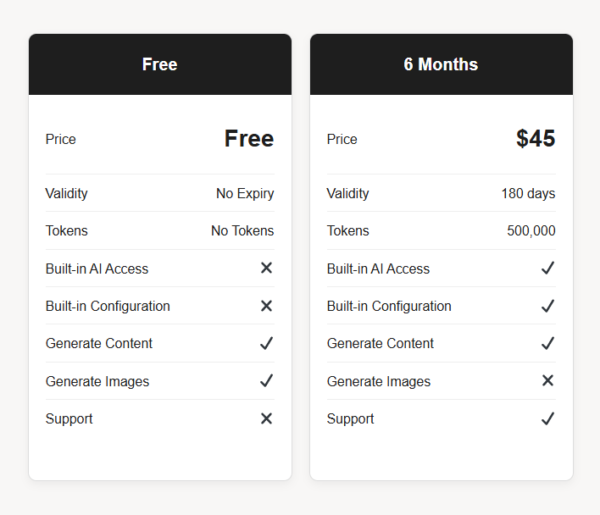Select the 6 Months plan header

[x=441, y=64]
